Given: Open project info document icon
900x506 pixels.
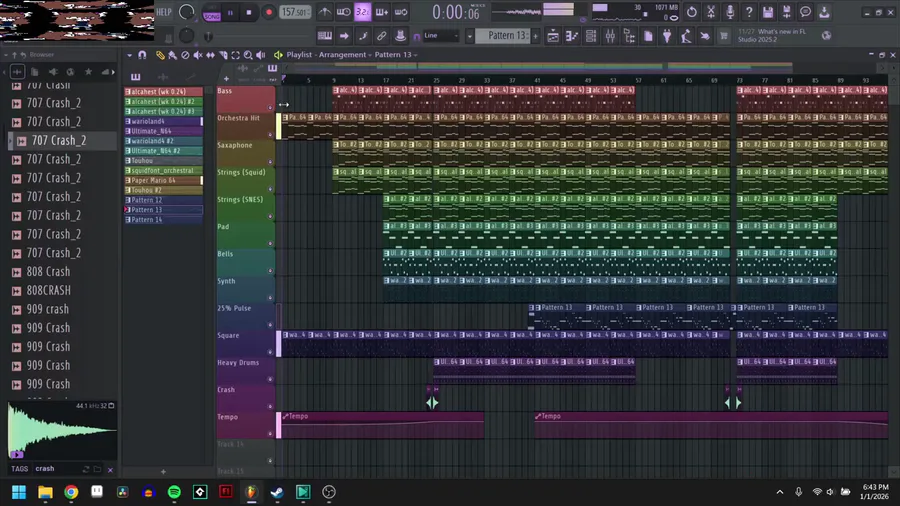Looking at the screenshot, I should tap(648, 36).
